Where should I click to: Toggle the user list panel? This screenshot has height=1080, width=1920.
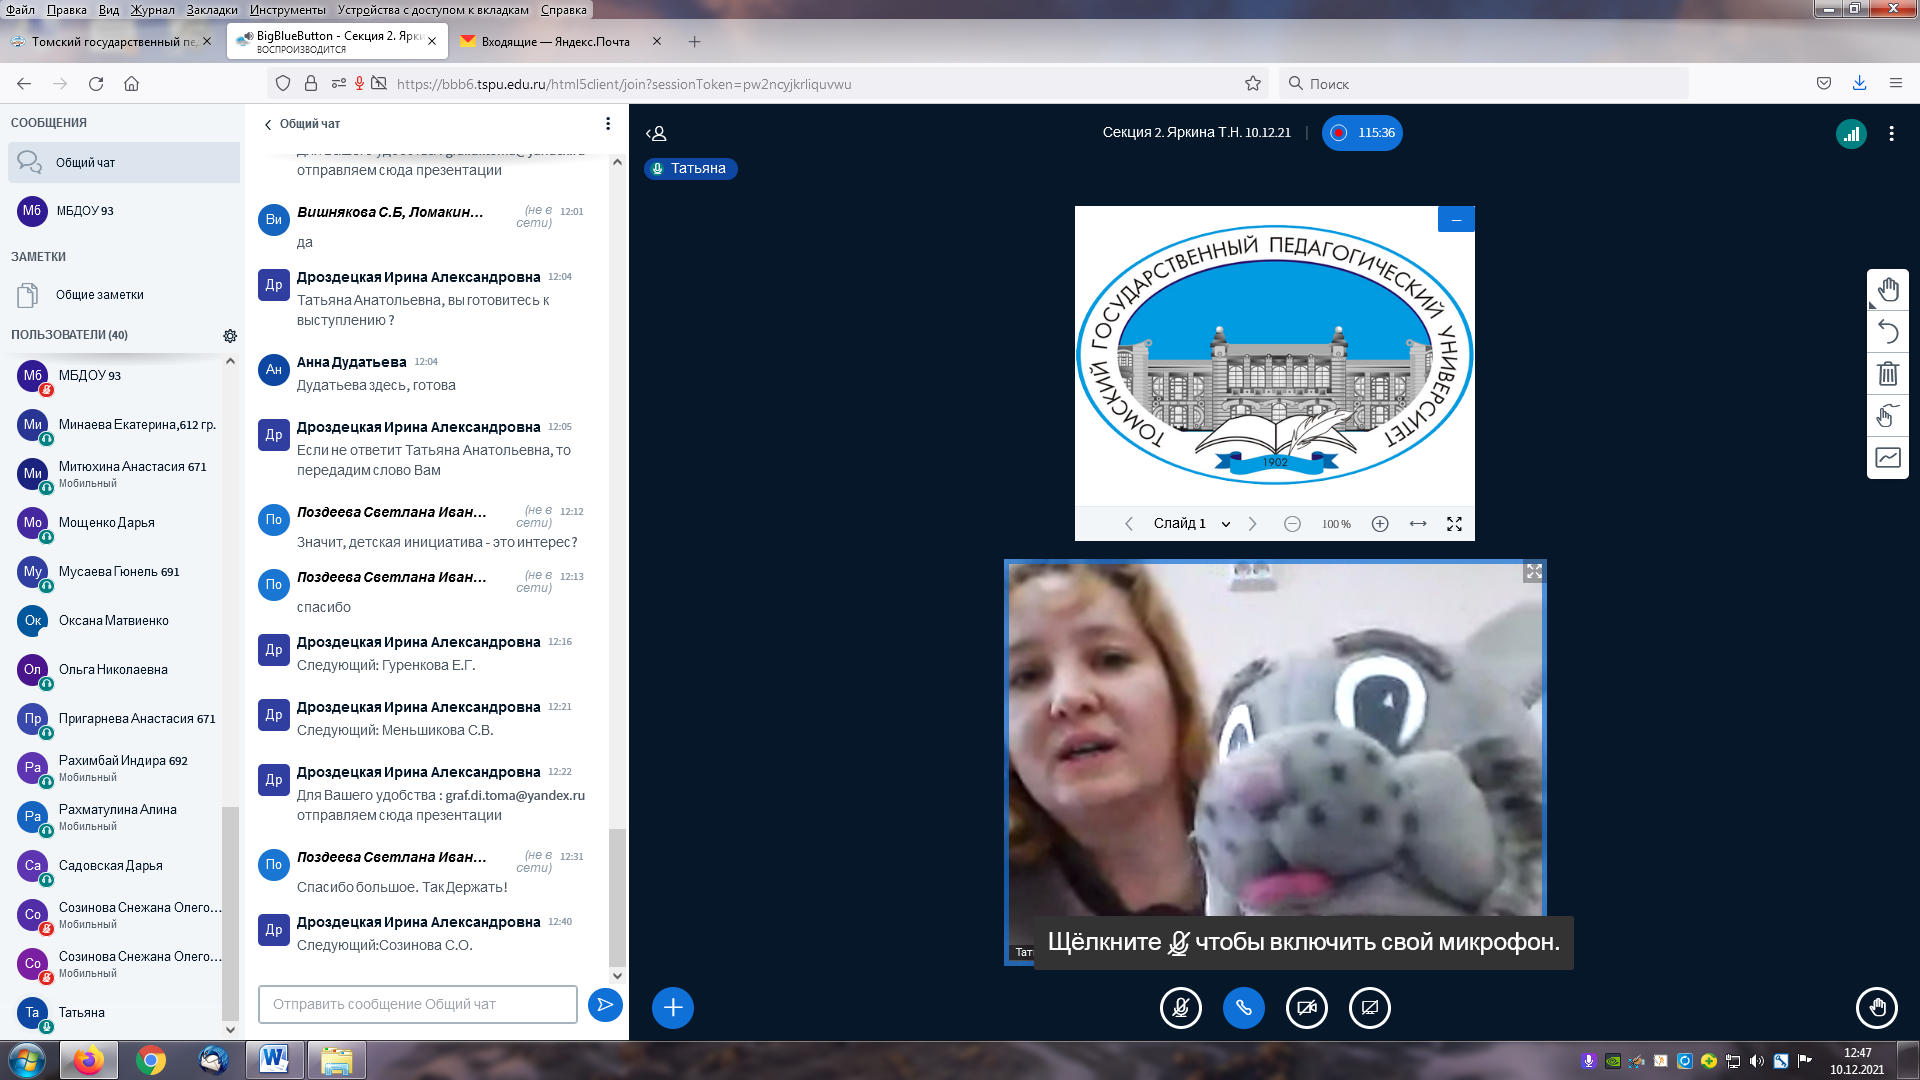pos(656,133)
